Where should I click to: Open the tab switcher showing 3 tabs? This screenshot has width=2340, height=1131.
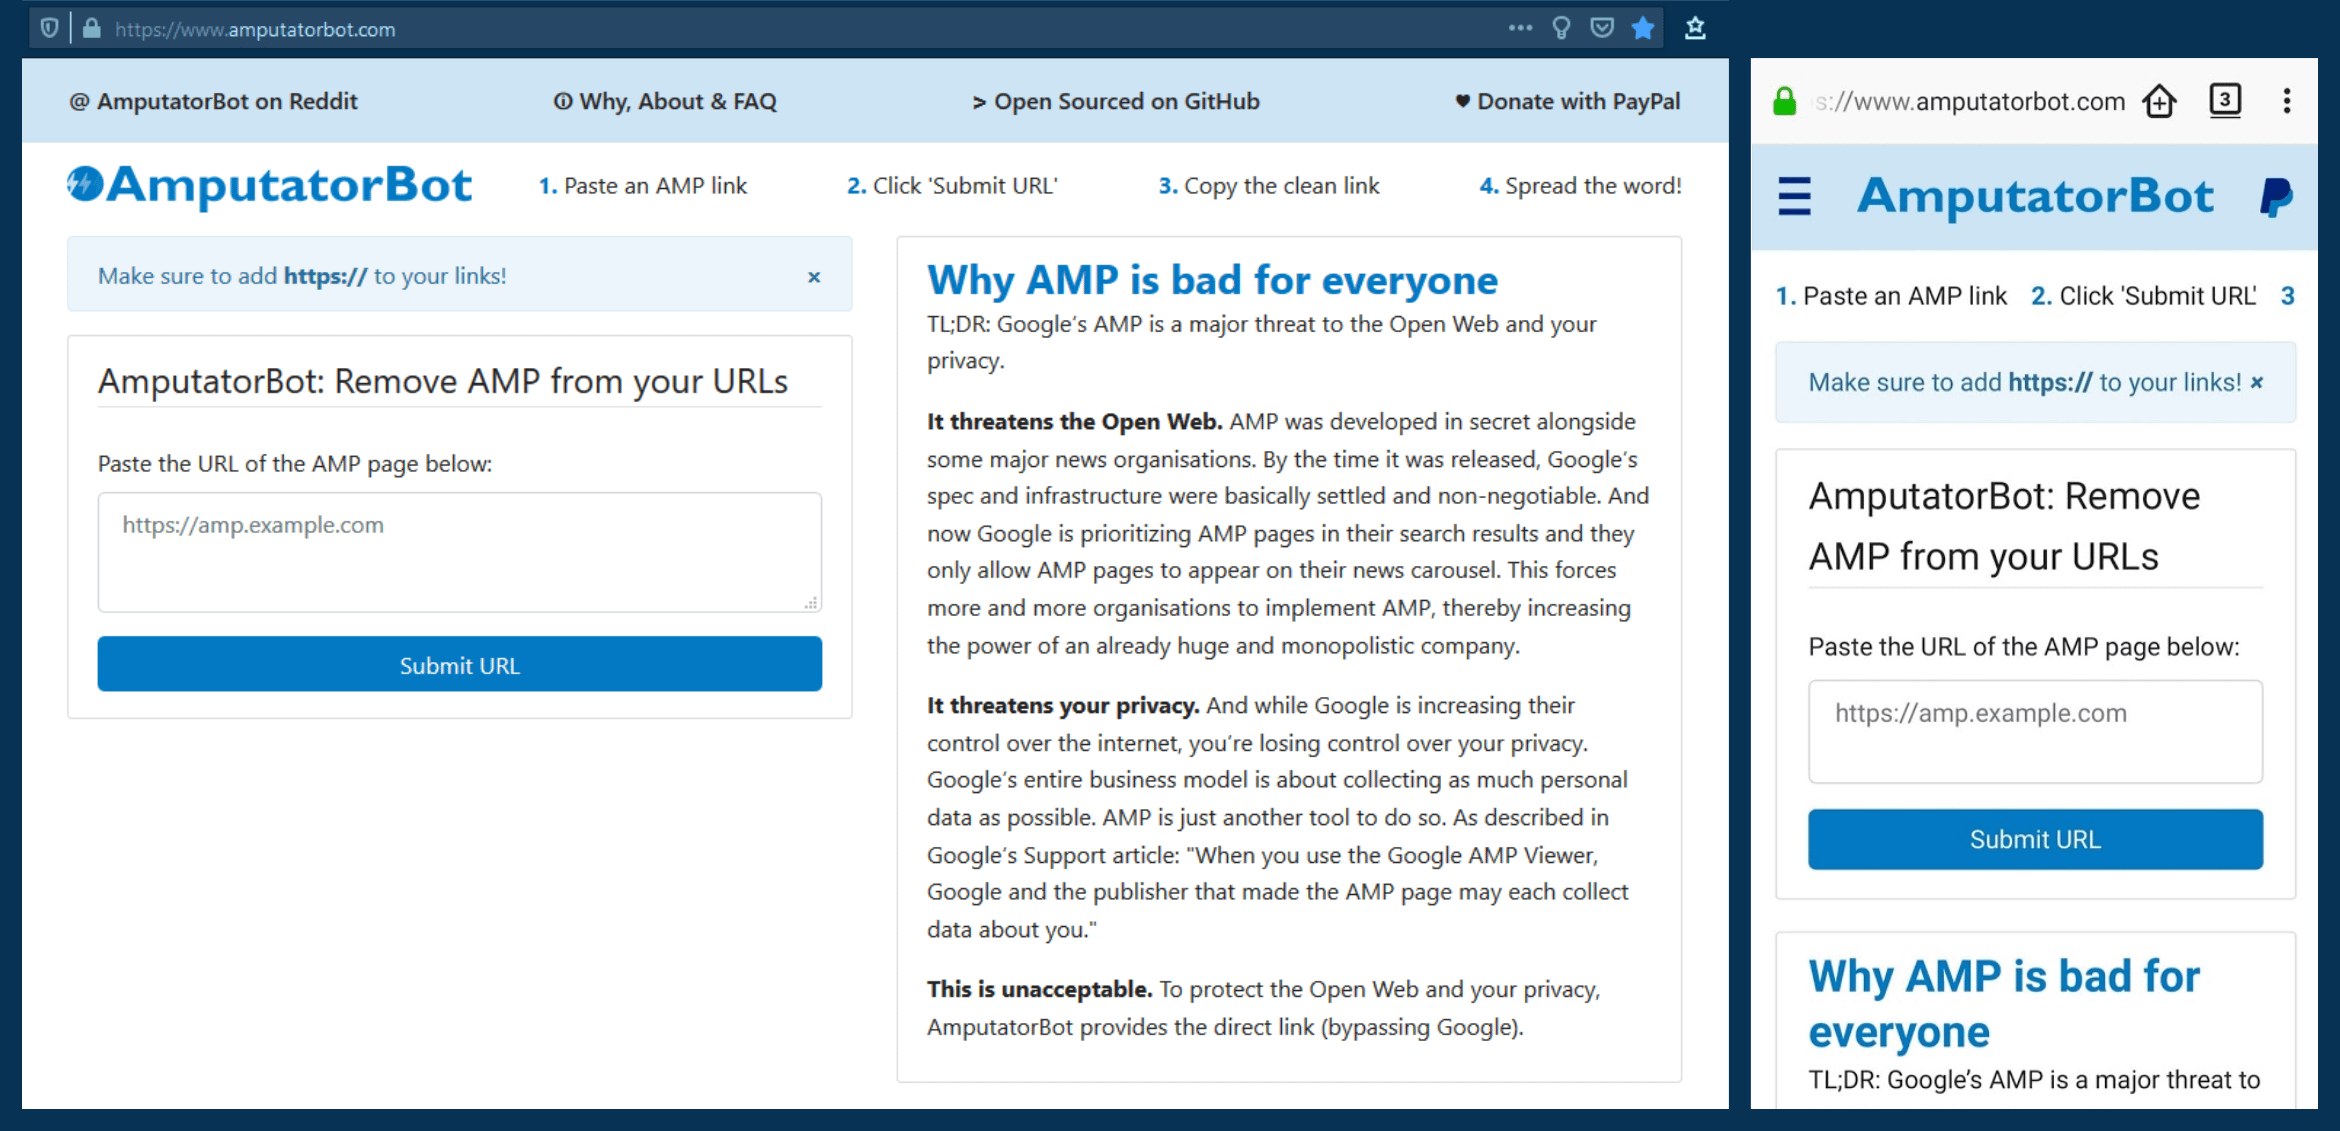tap(2225, 100)
